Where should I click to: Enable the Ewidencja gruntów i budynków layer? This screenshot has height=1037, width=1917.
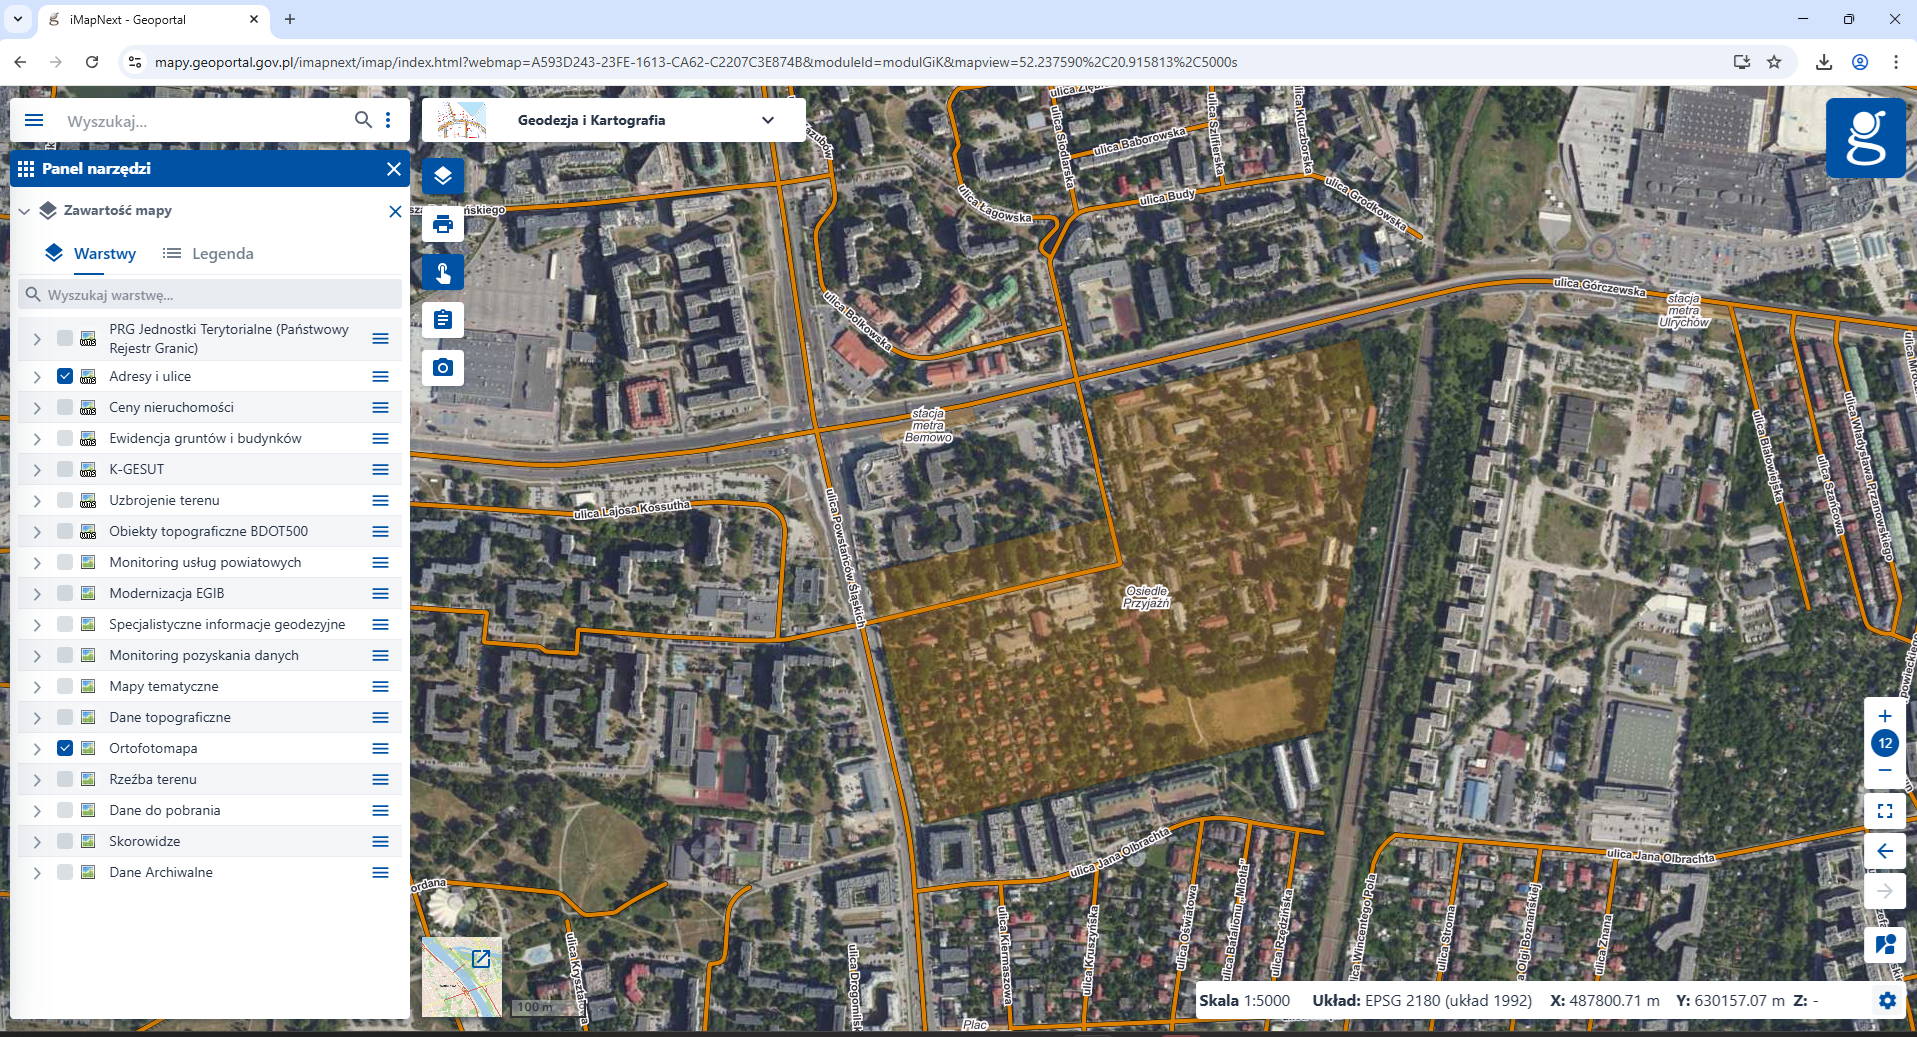click(65, 439)
